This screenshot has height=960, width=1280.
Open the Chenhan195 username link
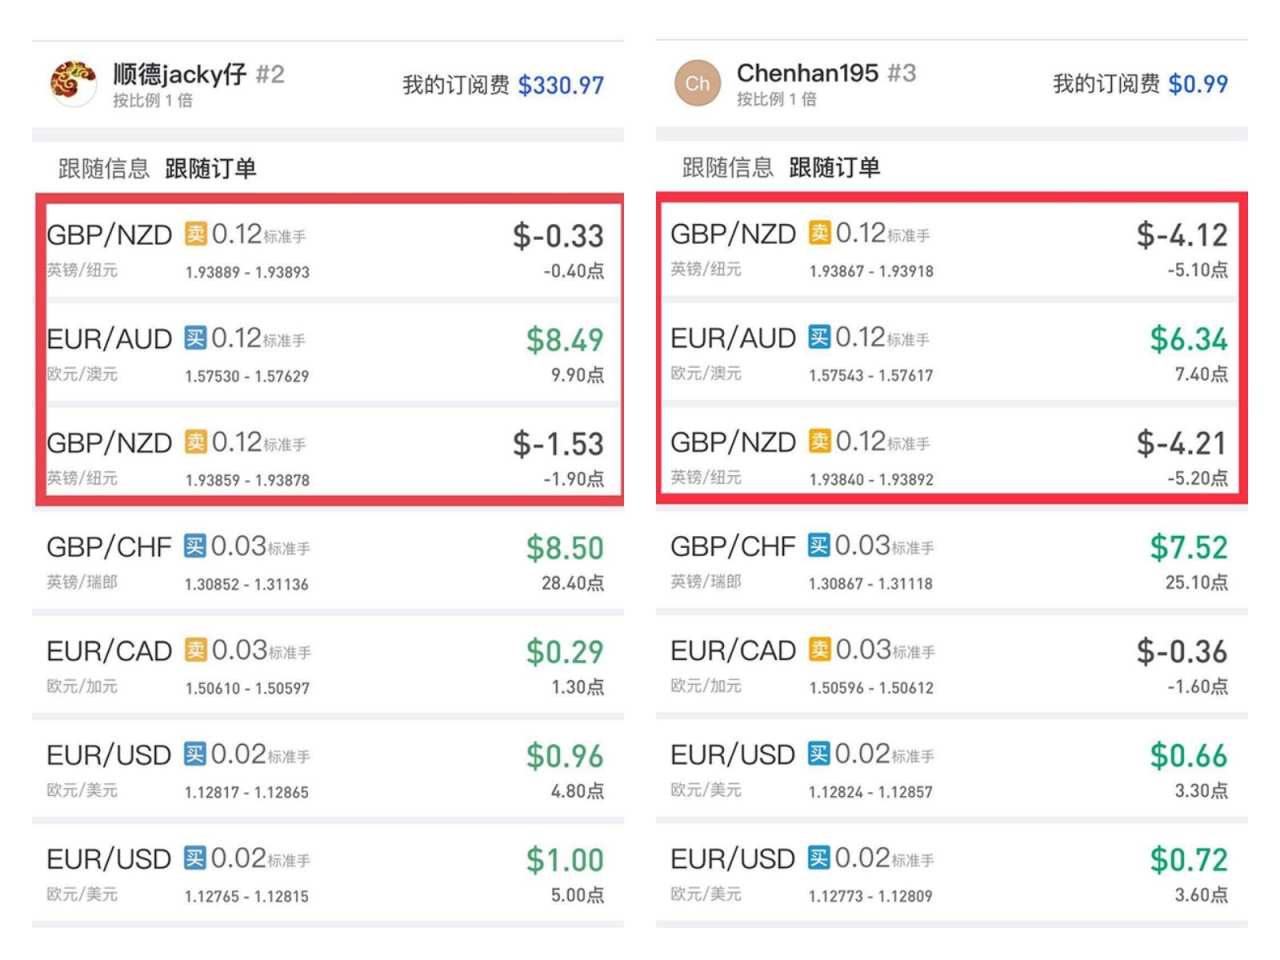click(x=807, y=73)
